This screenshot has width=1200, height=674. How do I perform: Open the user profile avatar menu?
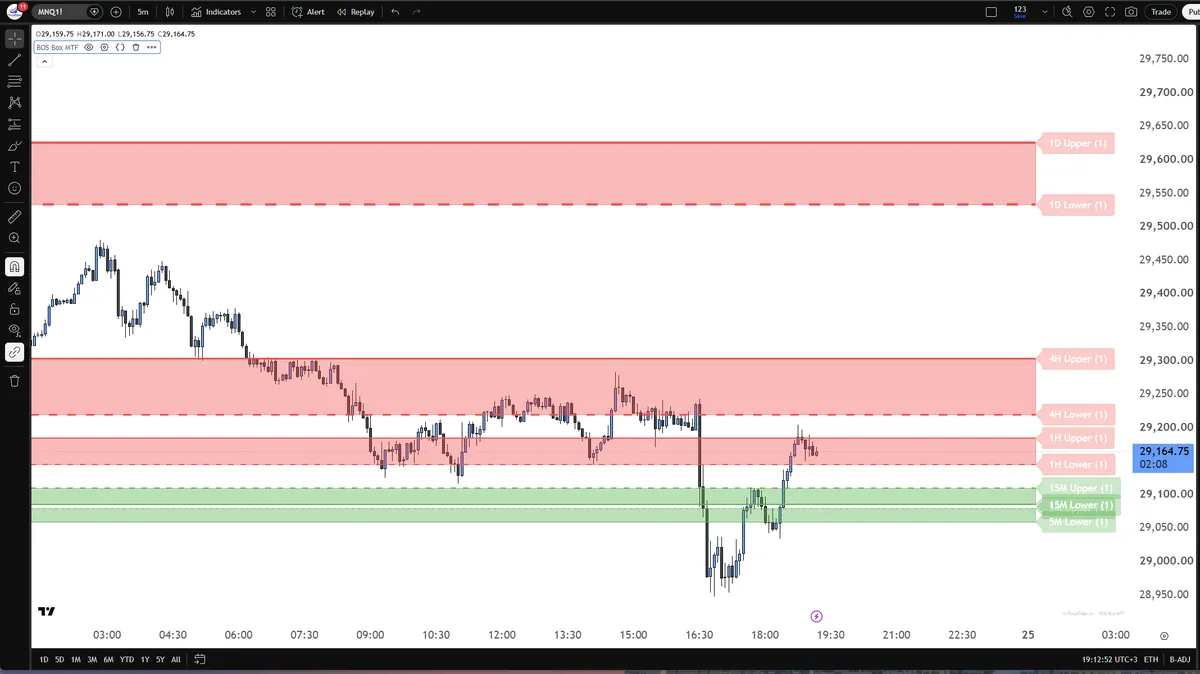click(x=15, y=12)
